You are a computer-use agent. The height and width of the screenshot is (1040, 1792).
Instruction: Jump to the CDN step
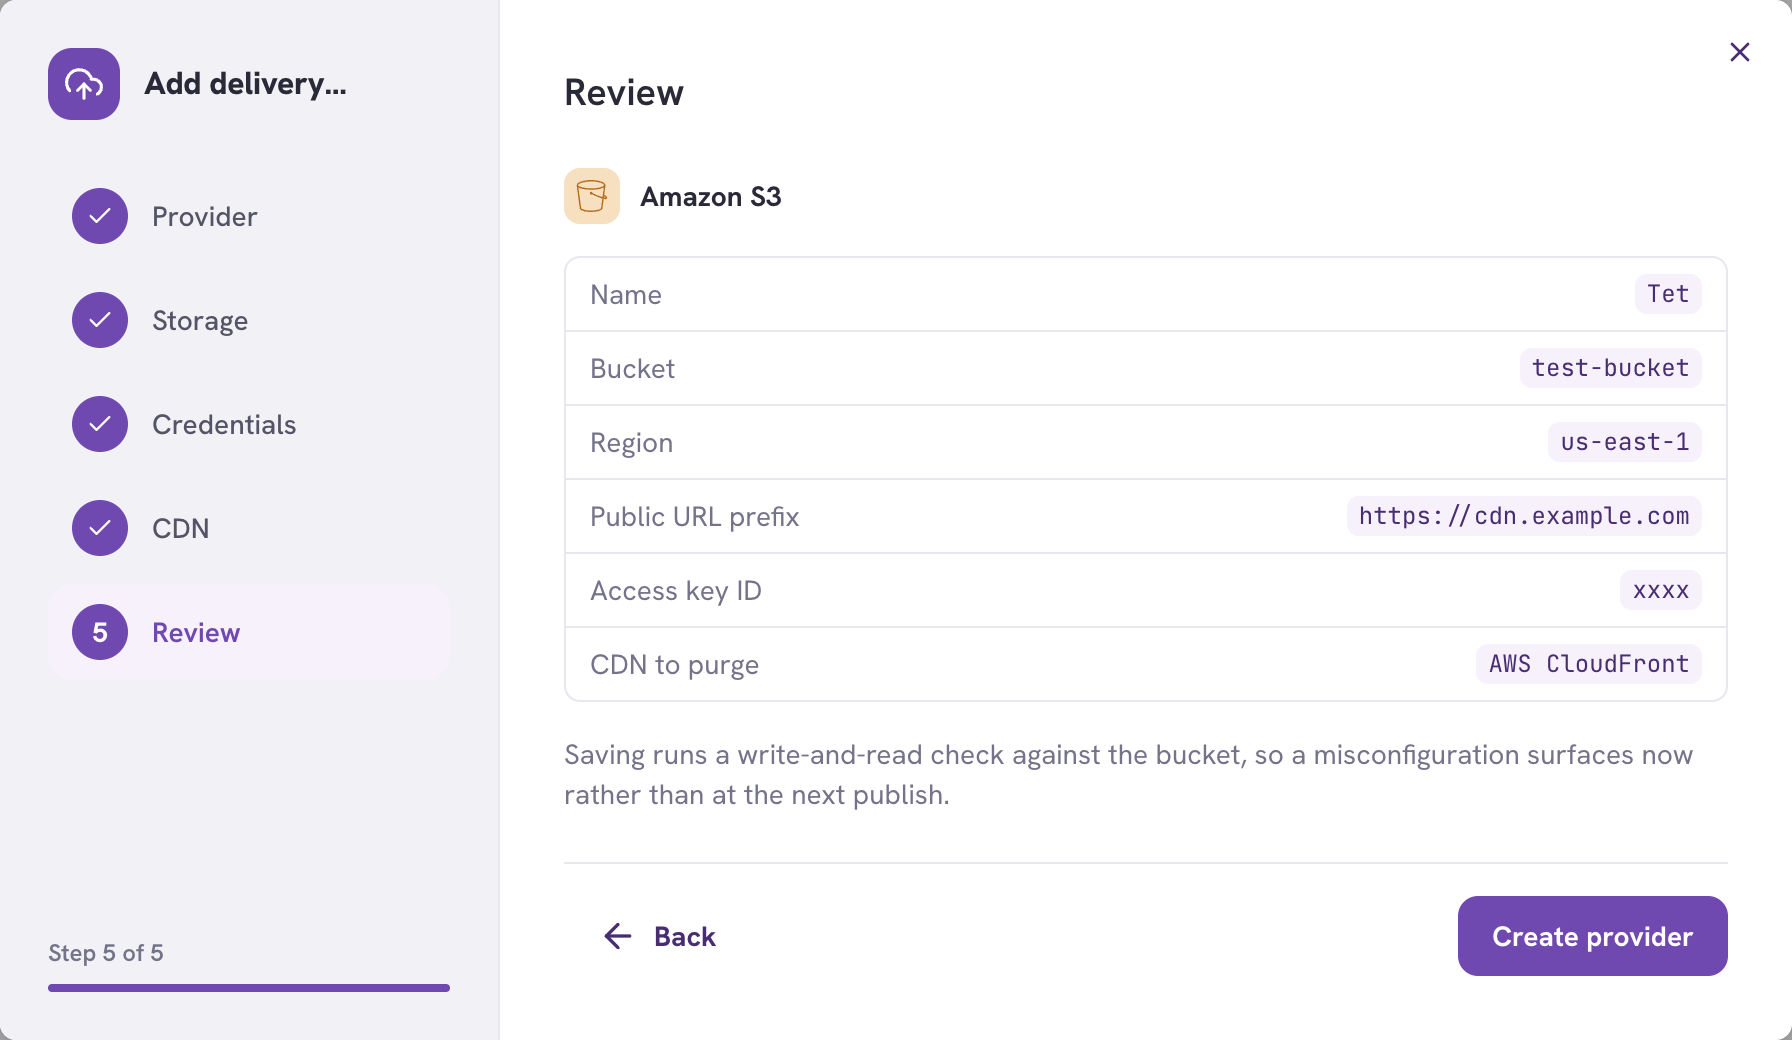(x=180, y=528)
